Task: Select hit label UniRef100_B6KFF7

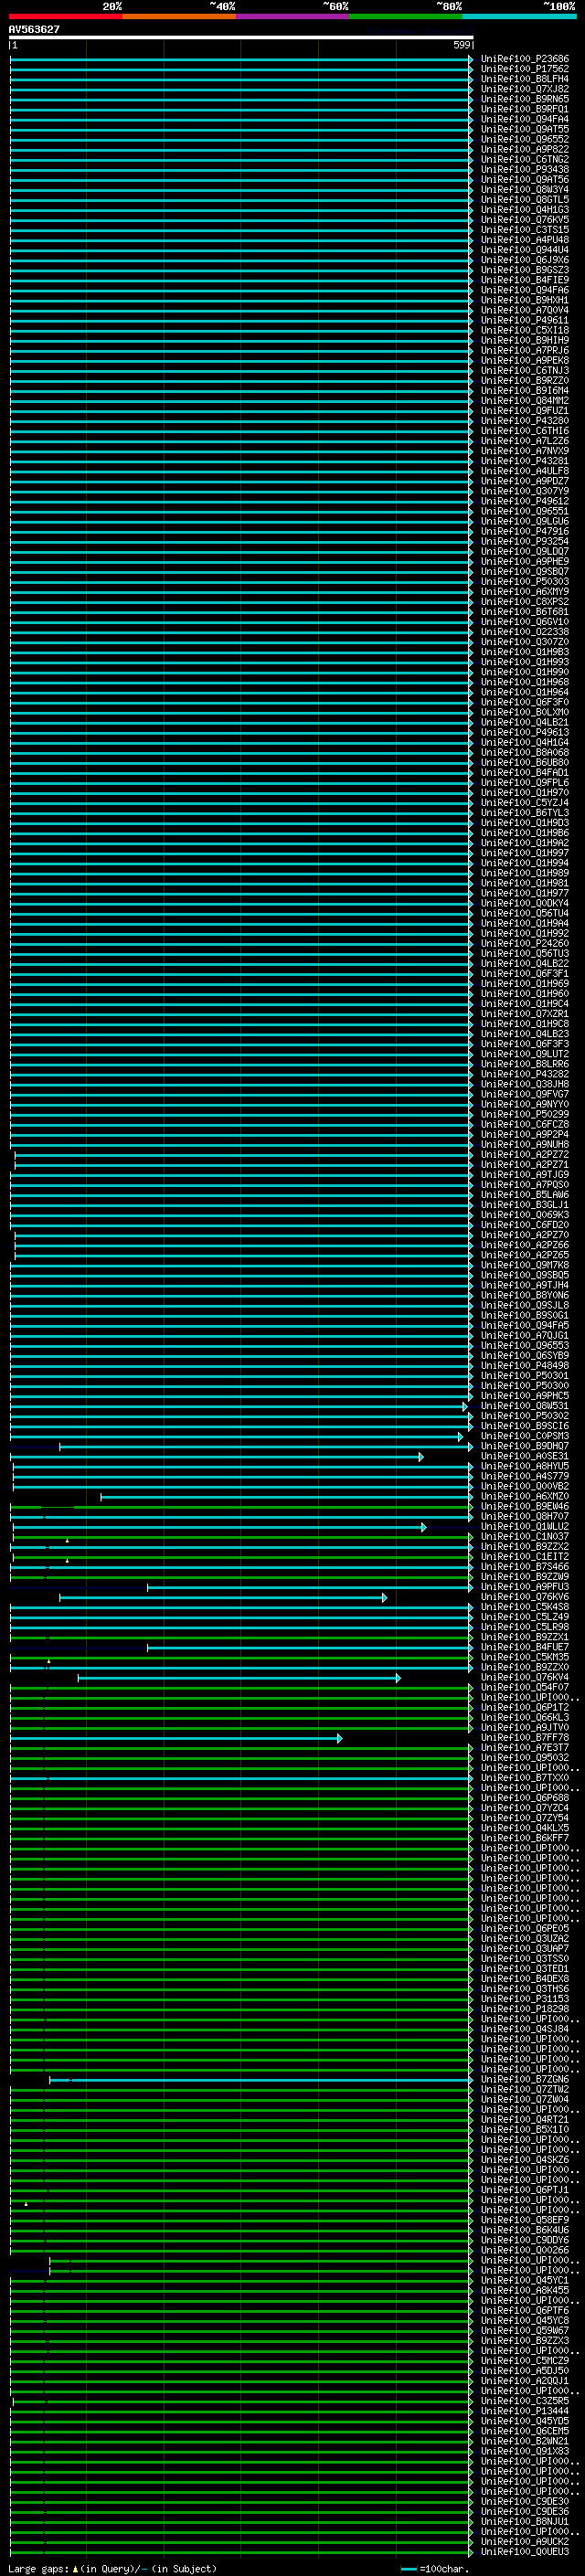Action: [x=524, y=1838]
